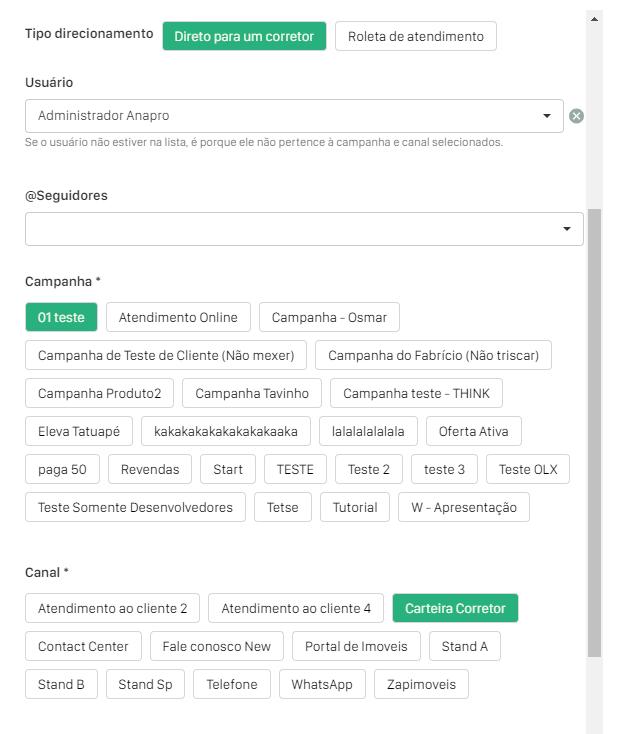Pick the Zapimoveis channel
Image resolution: width=624 pixels, height=734 pixels.
(421, 684)
